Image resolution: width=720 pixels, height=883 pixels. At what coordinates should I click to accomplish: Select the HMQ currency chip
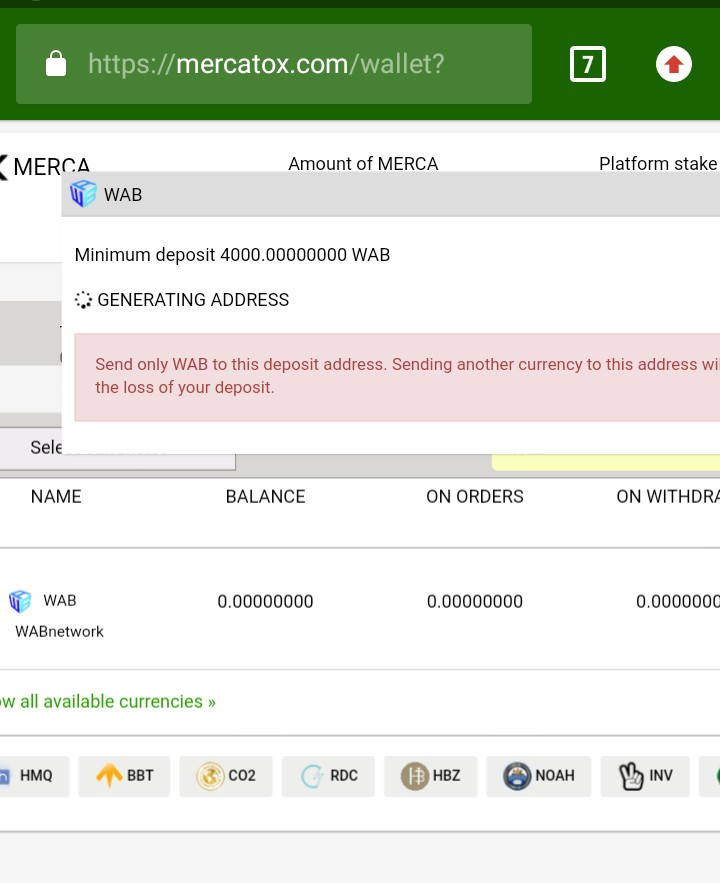[34, 776]
